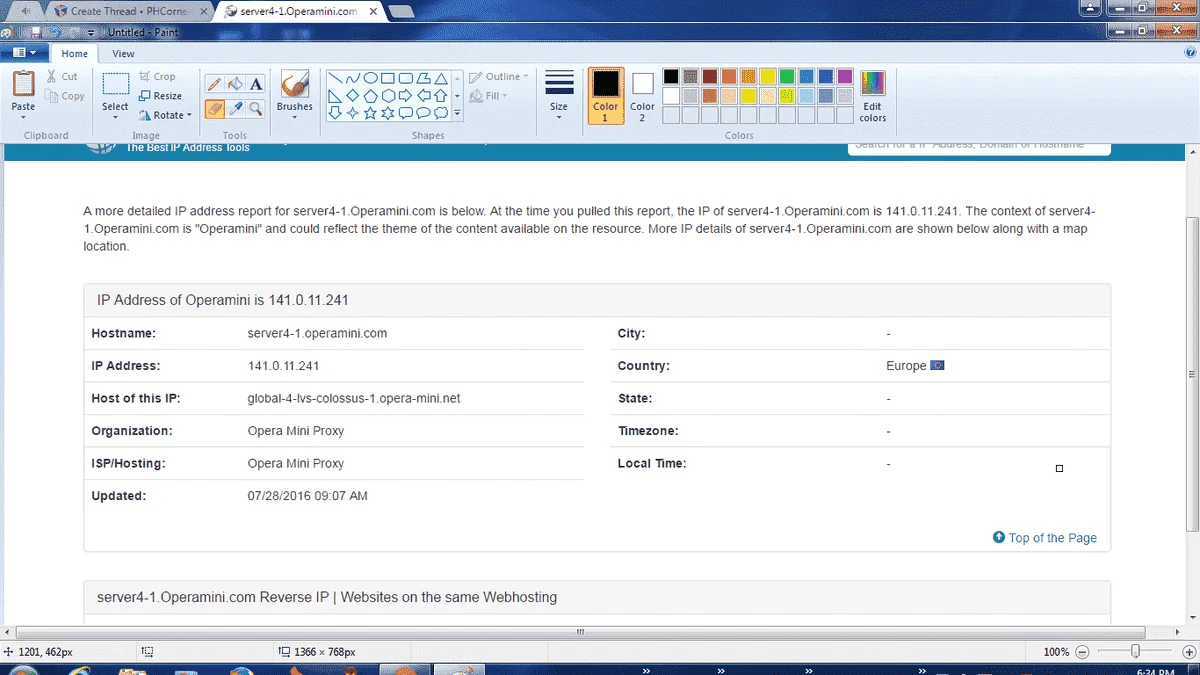
Task: Click the zoom out minus button
Action: tap(1081, 652)
